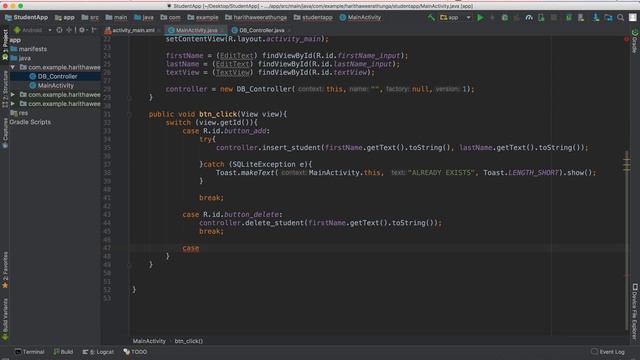The image size is (640, 360).
Task: Click the Debug app bug icon
Action: pyautogui.click(x=505, y=18)
